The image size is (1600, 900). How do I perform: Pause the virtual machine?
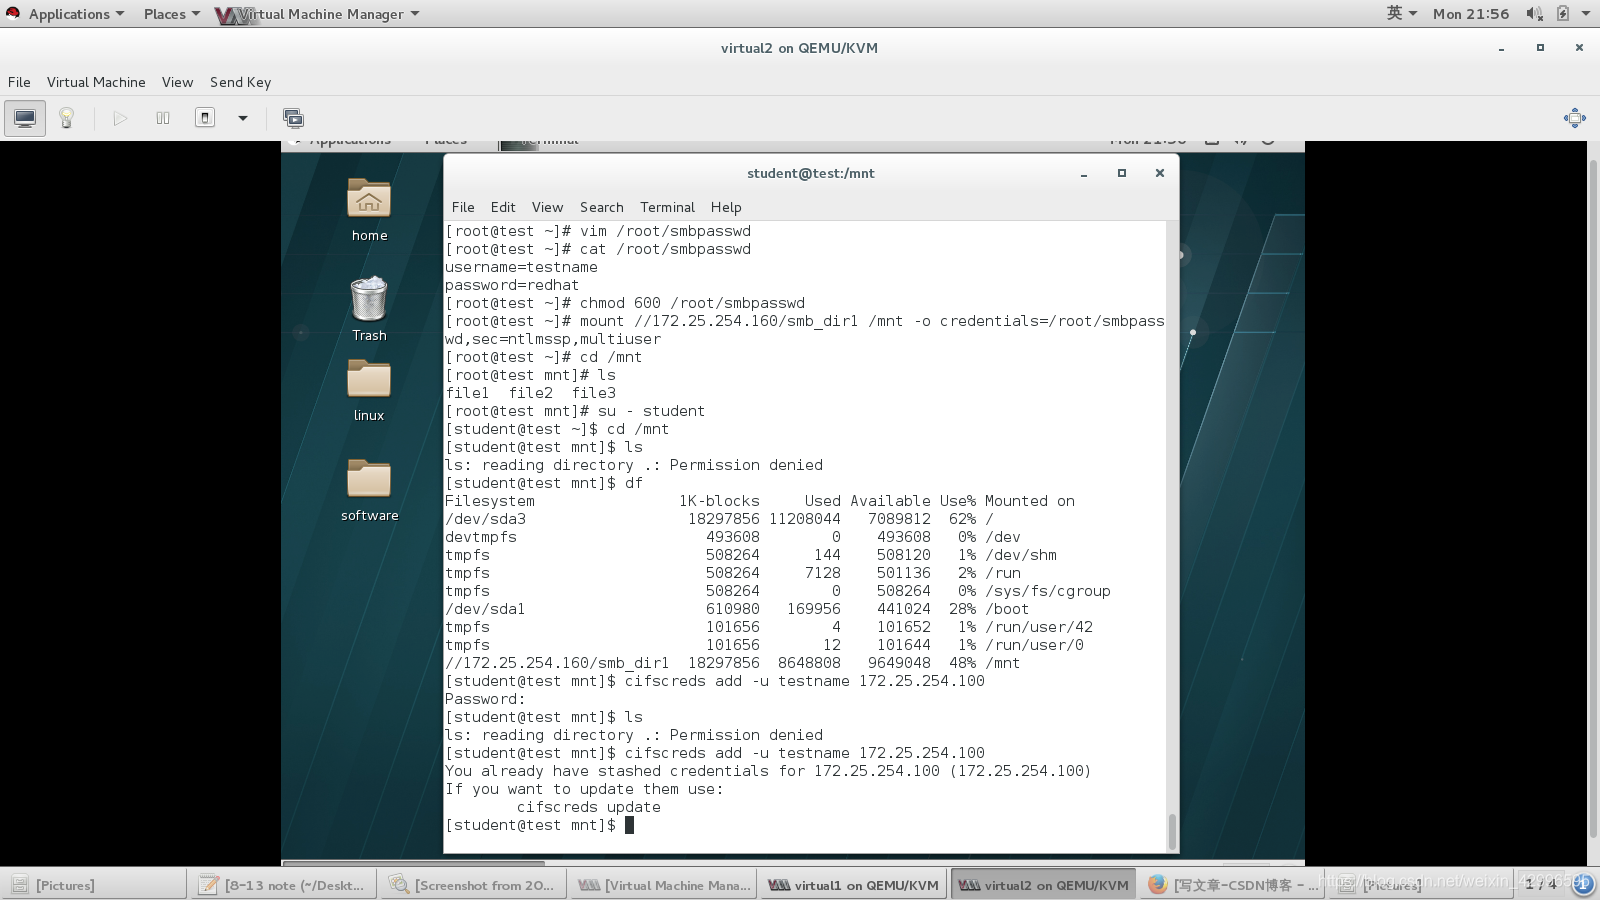(163, 118)
